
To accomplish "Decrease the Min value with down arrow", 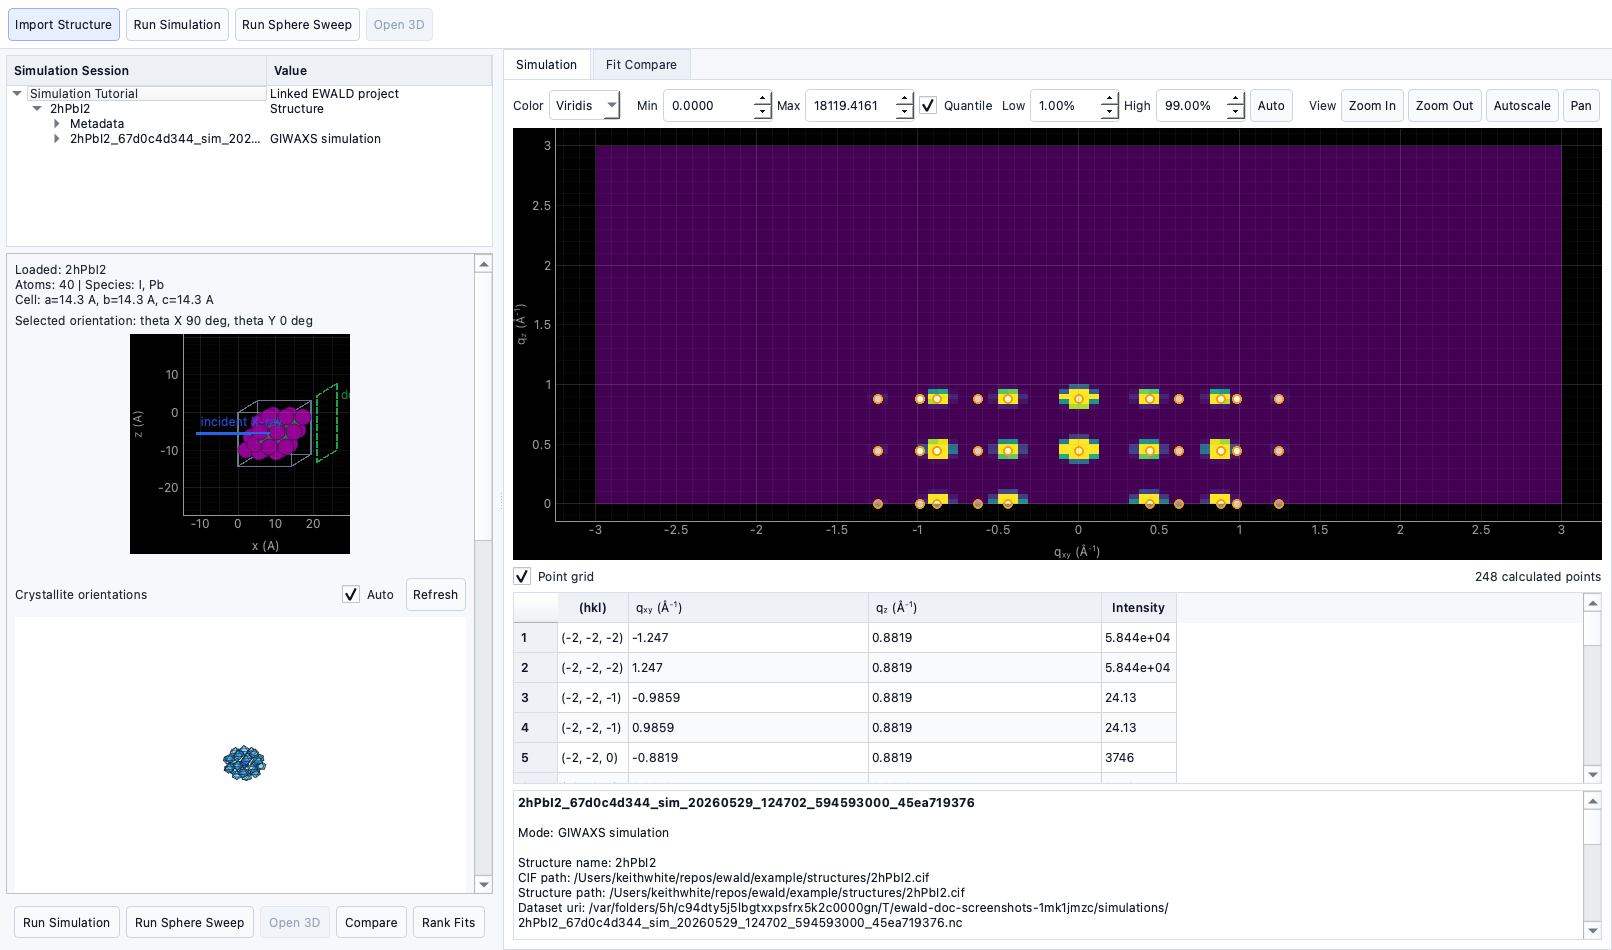I will tap(762, 113).
